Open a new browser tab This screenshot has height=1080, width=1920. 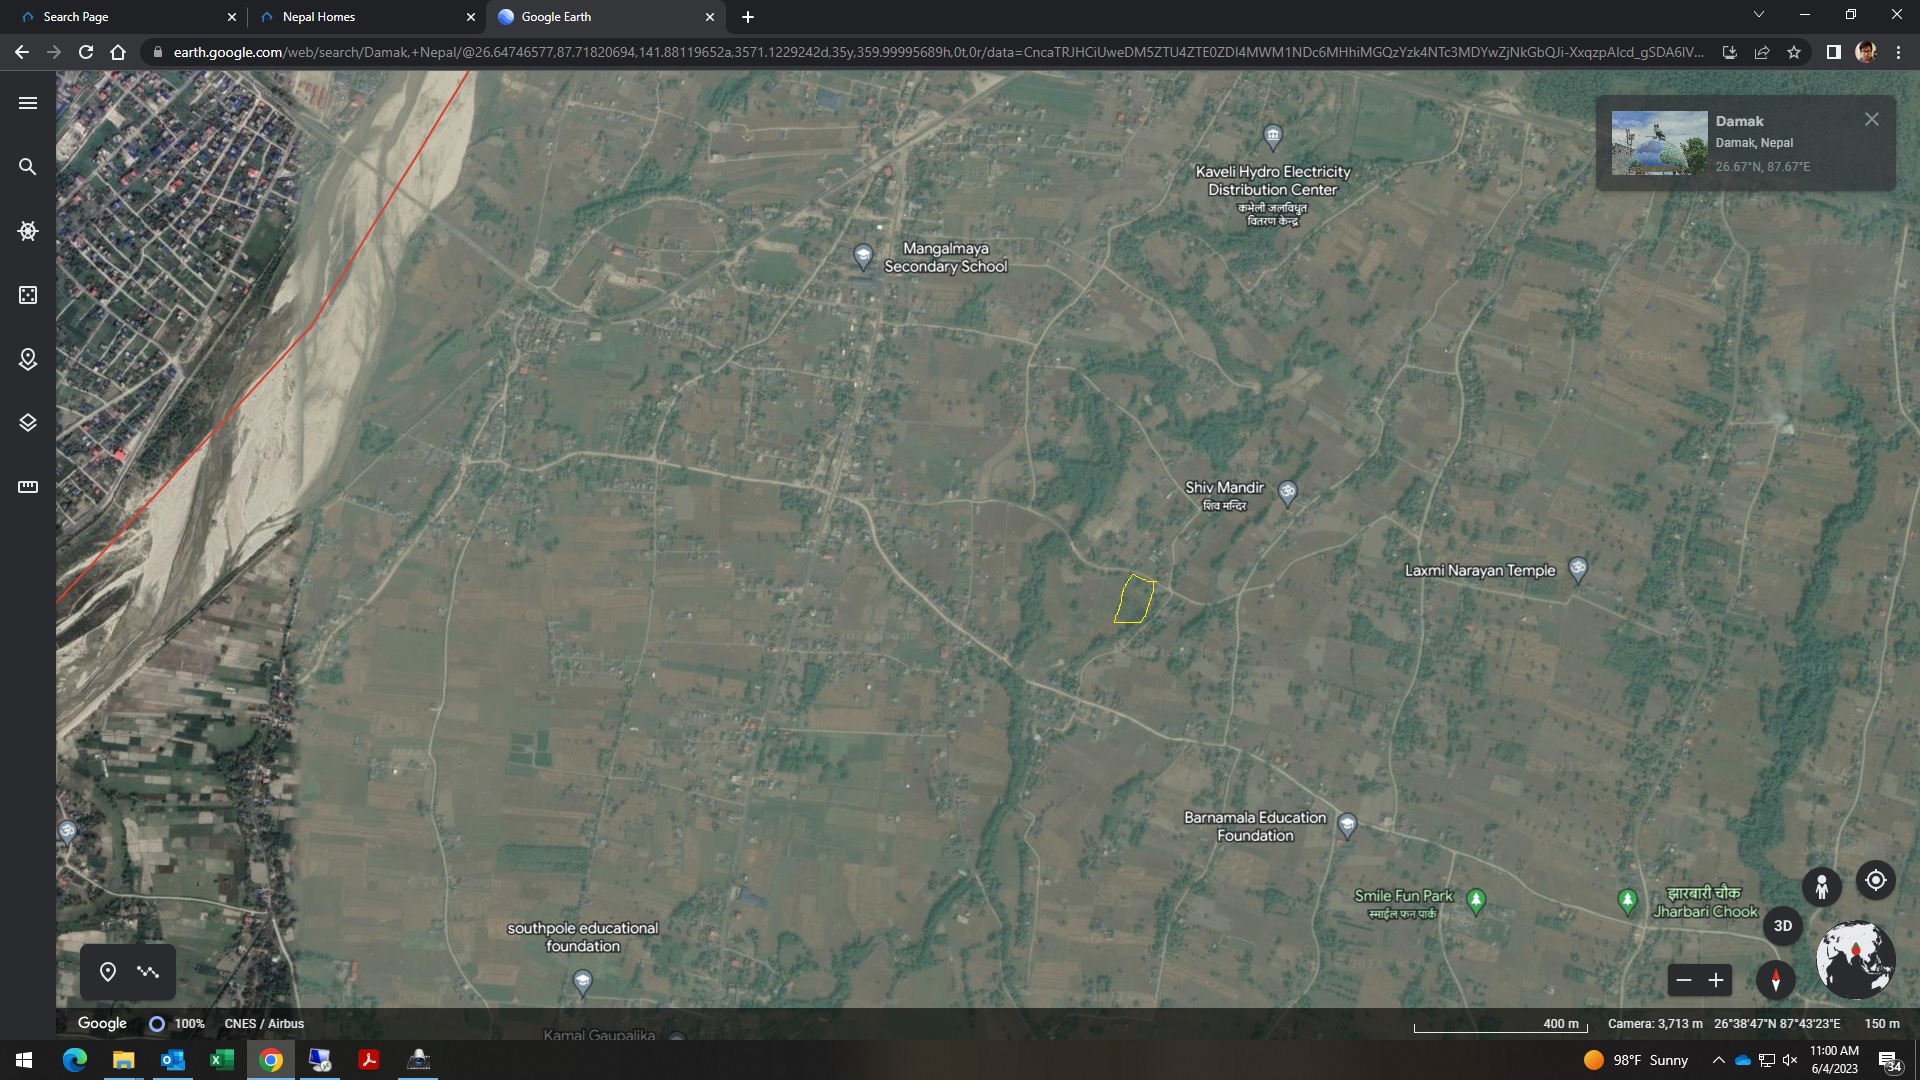(x=748, y=17)
